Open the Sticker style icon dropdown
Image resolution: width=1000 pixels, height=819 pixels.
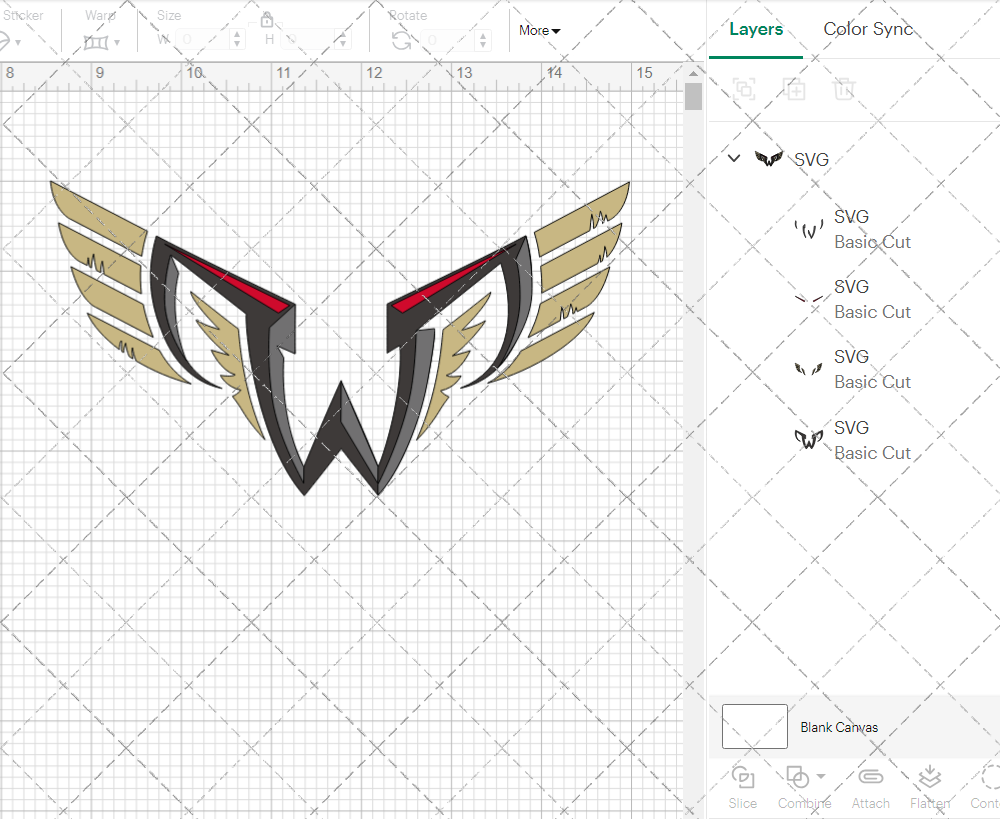pos(9,42)
